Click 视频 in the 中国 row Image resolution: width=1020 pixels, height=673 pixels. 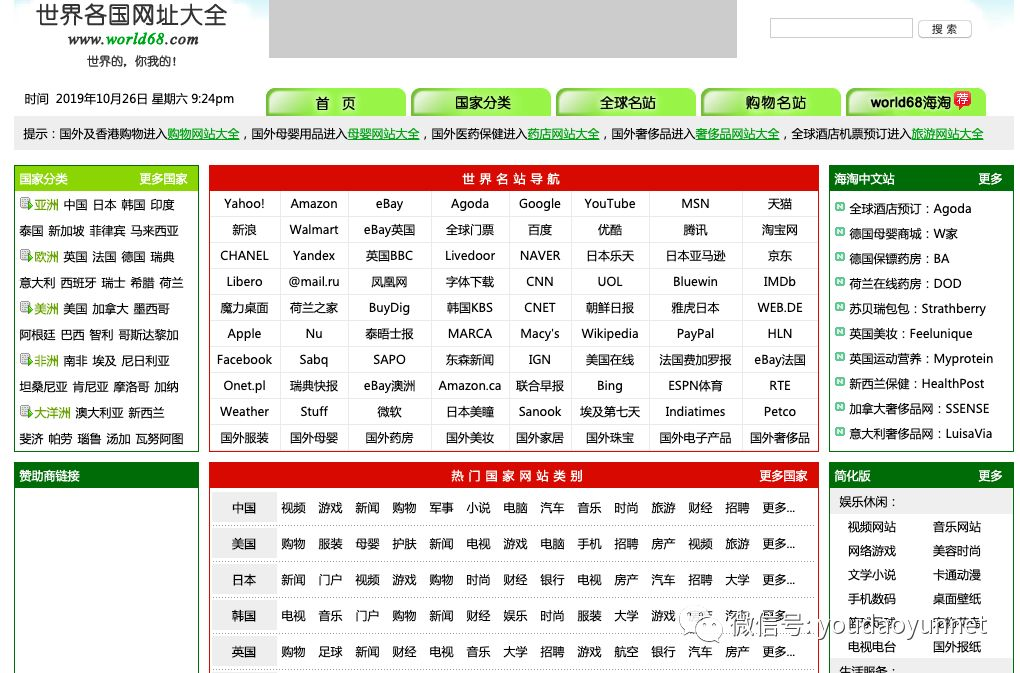293,508
